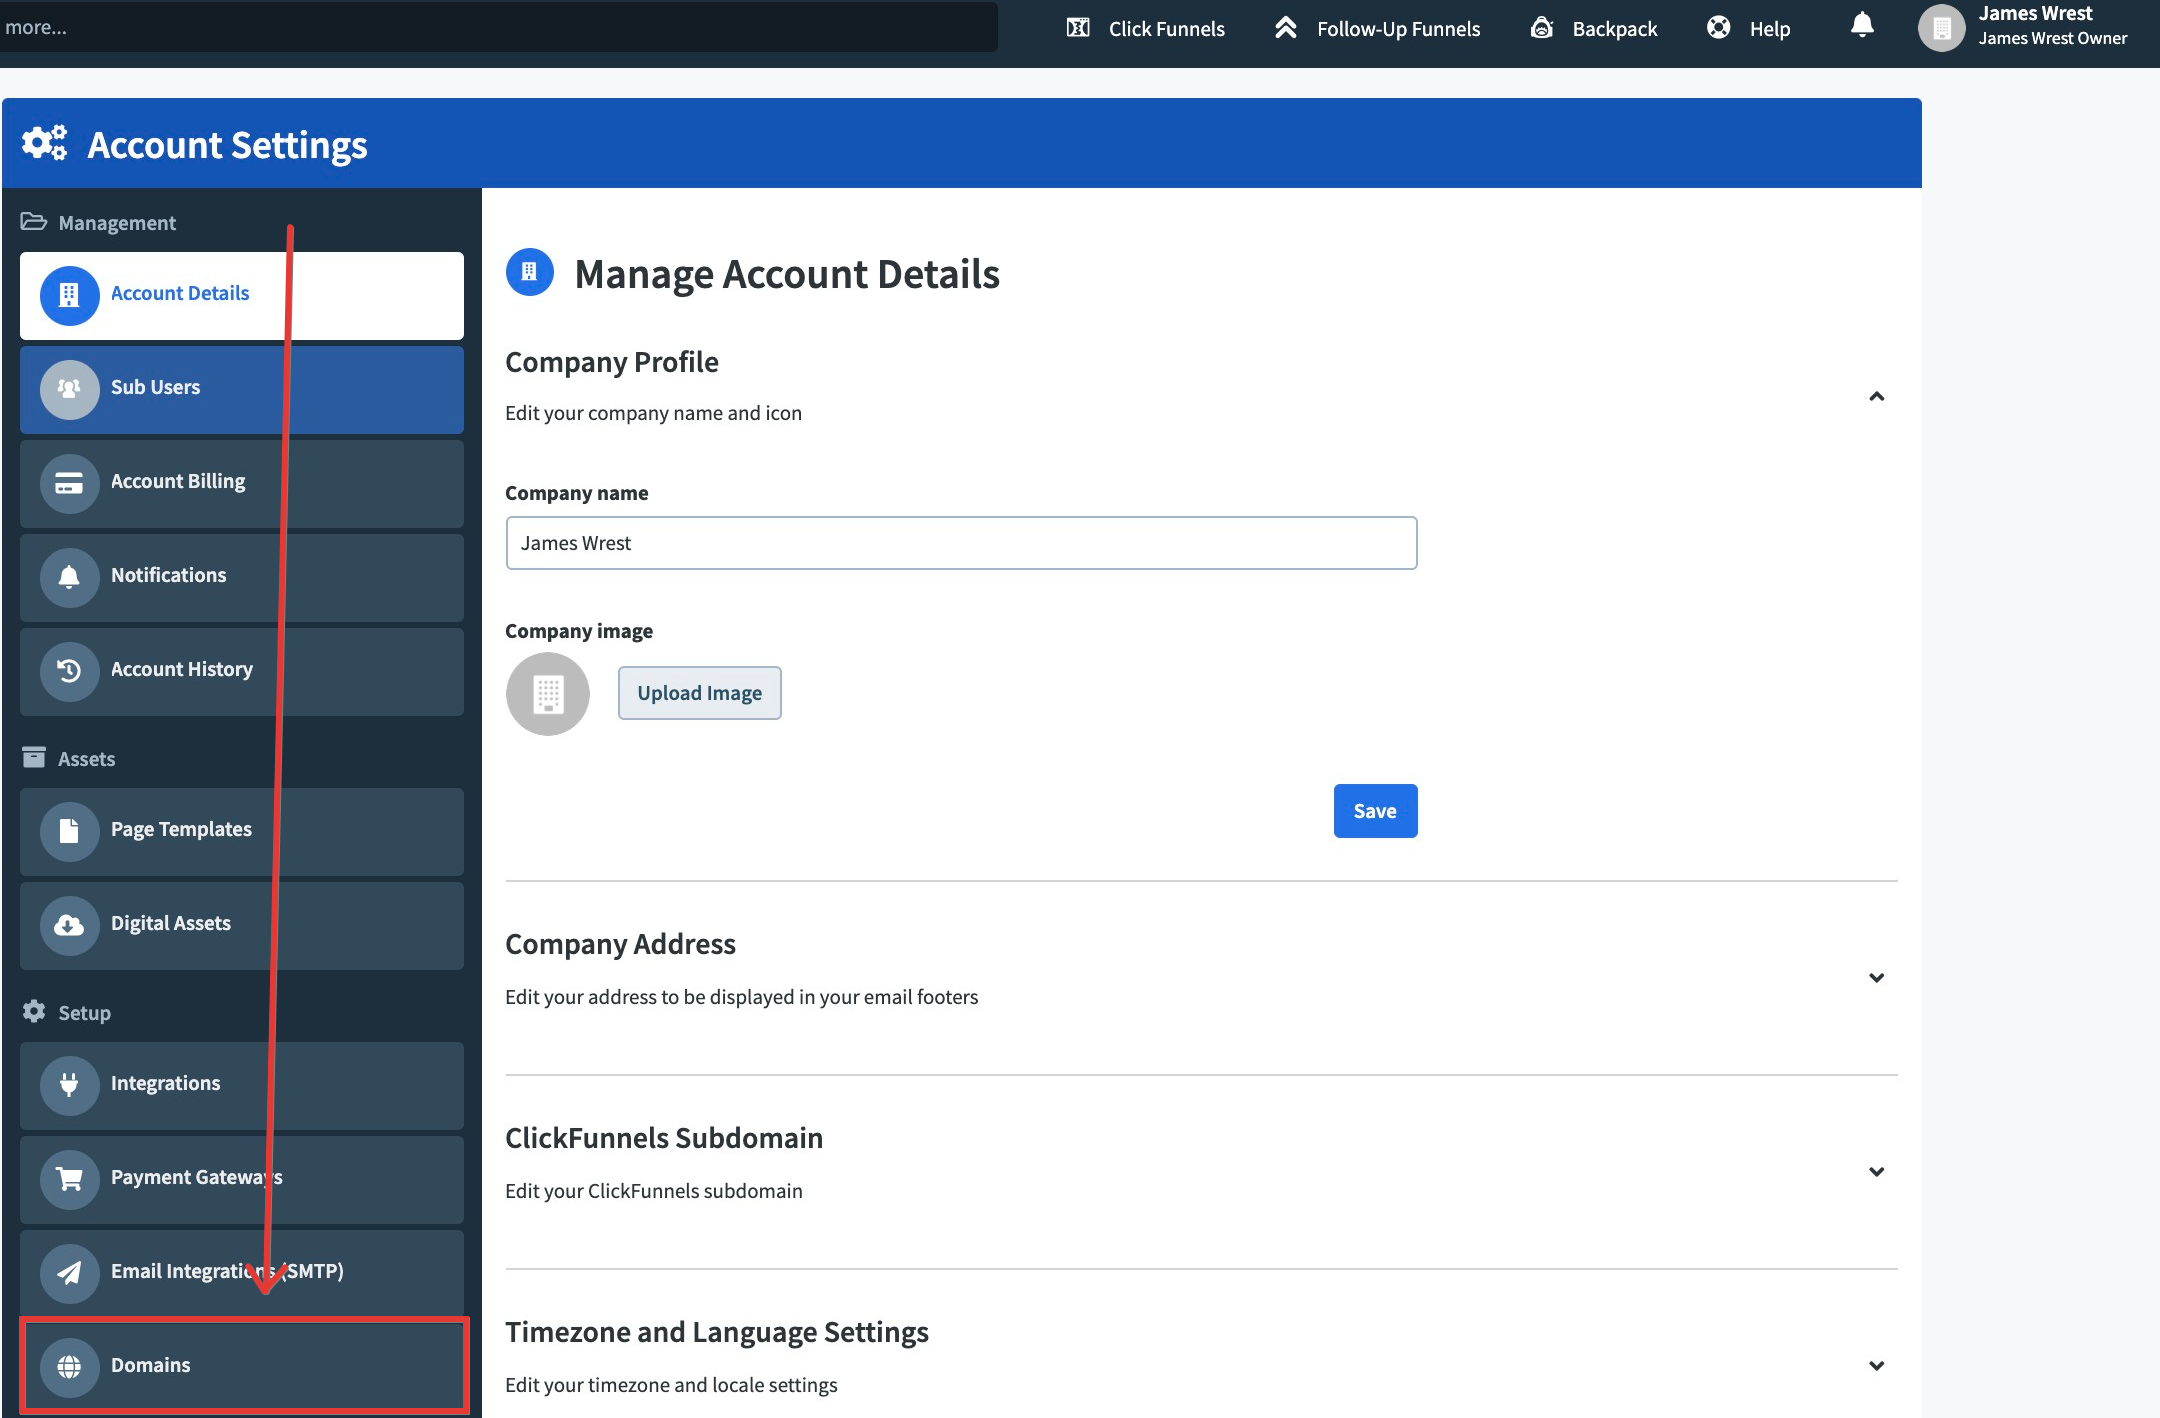Click the Digital Assets cloud download icon

pos(69,925)
